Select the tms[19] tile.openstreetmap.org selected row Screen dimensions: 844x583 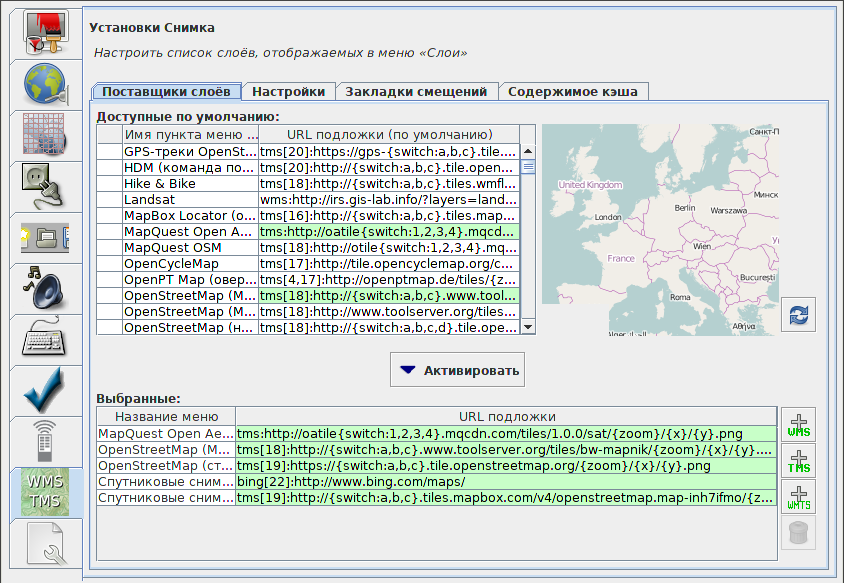pyautogui.click(x=437, y=465)
